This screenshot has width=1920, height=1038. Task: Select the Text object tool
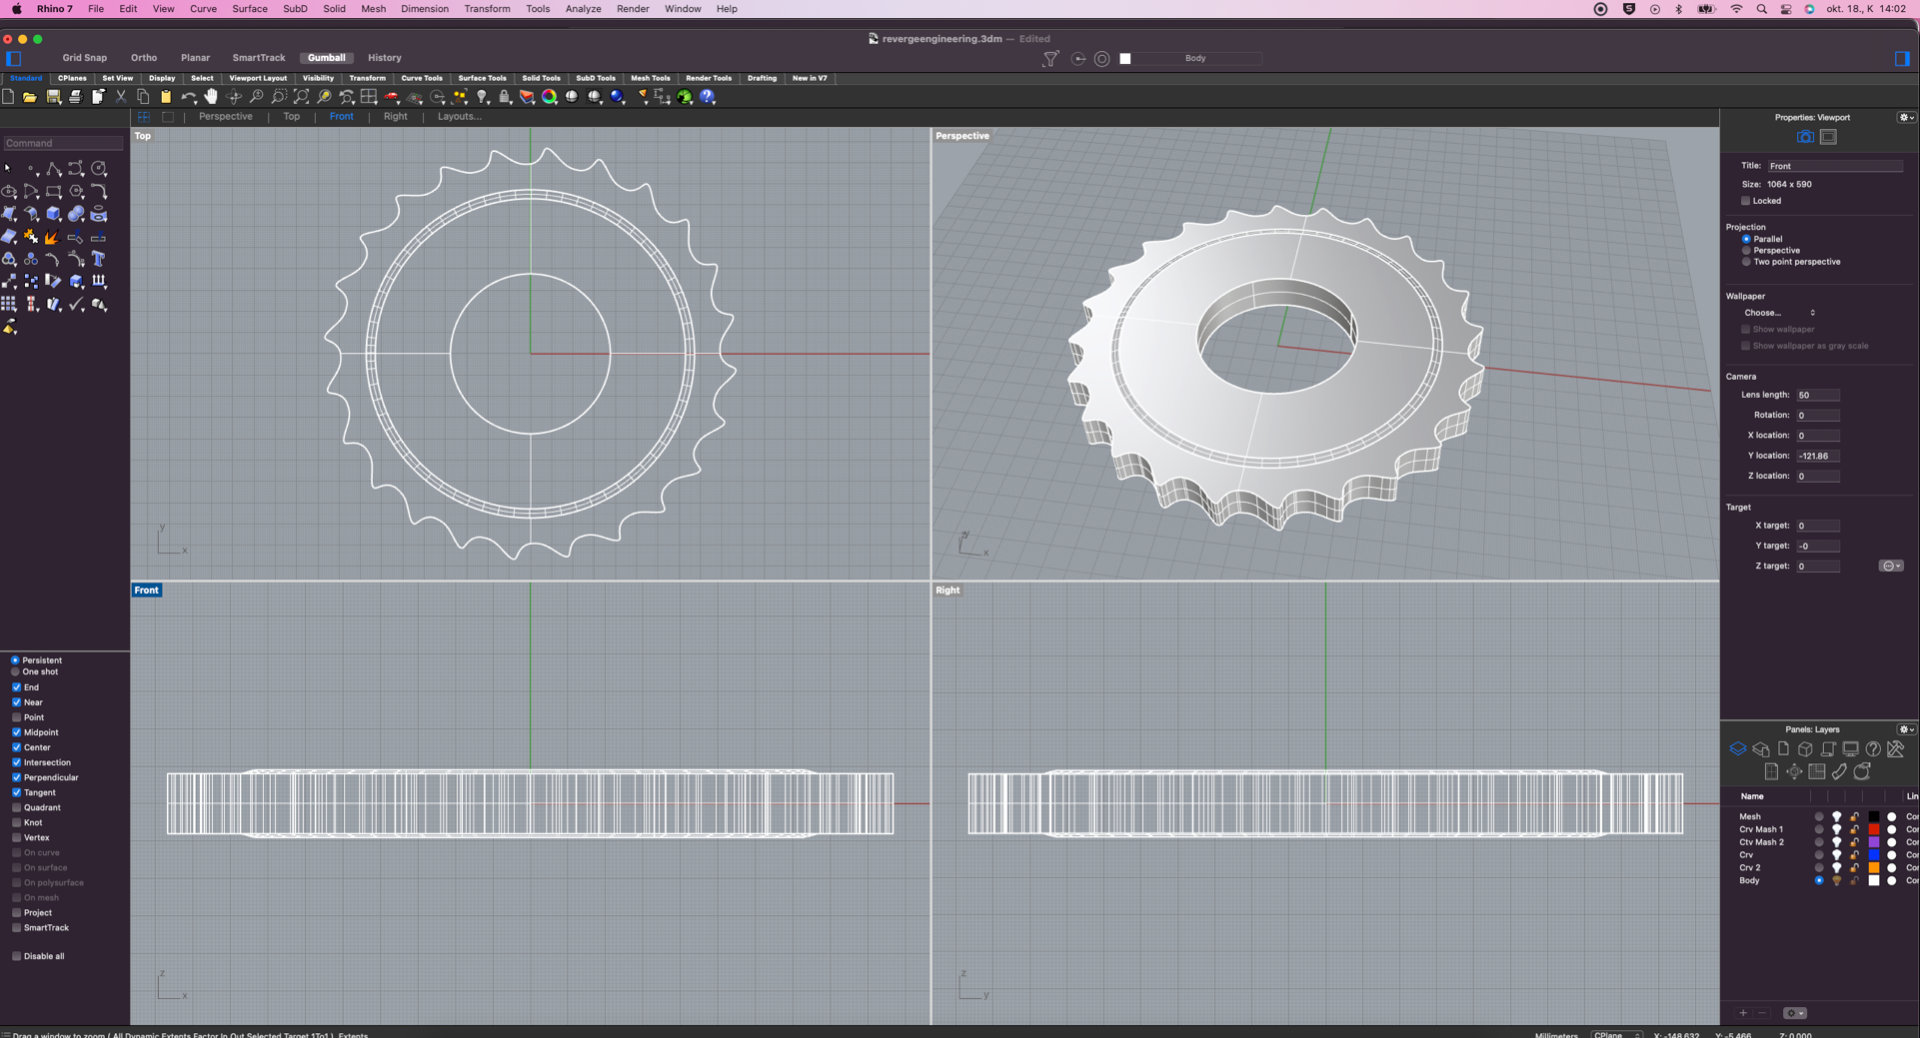[x=98, y=259]
